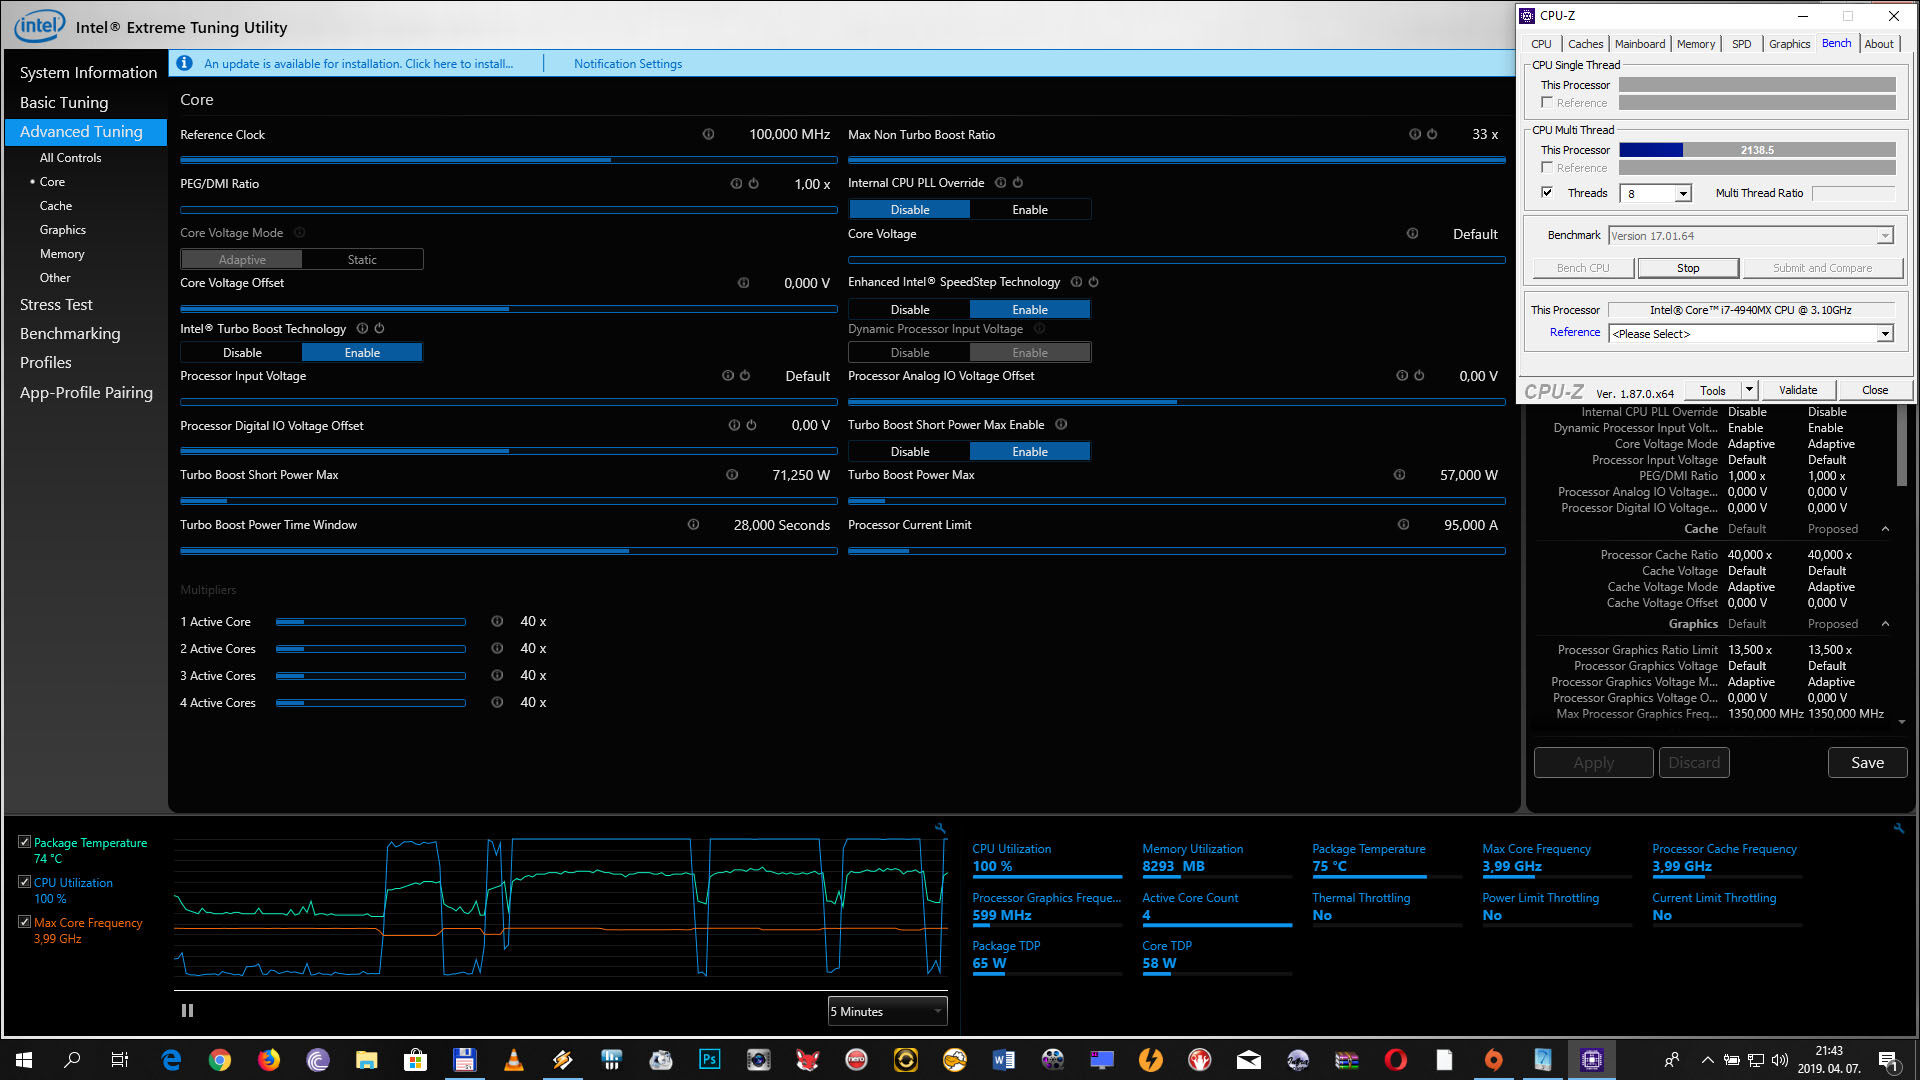This screenshot has width=1920, height=1080.
Task: Click the Close button at CPU-Z bottom
Action: point(1875,390)
